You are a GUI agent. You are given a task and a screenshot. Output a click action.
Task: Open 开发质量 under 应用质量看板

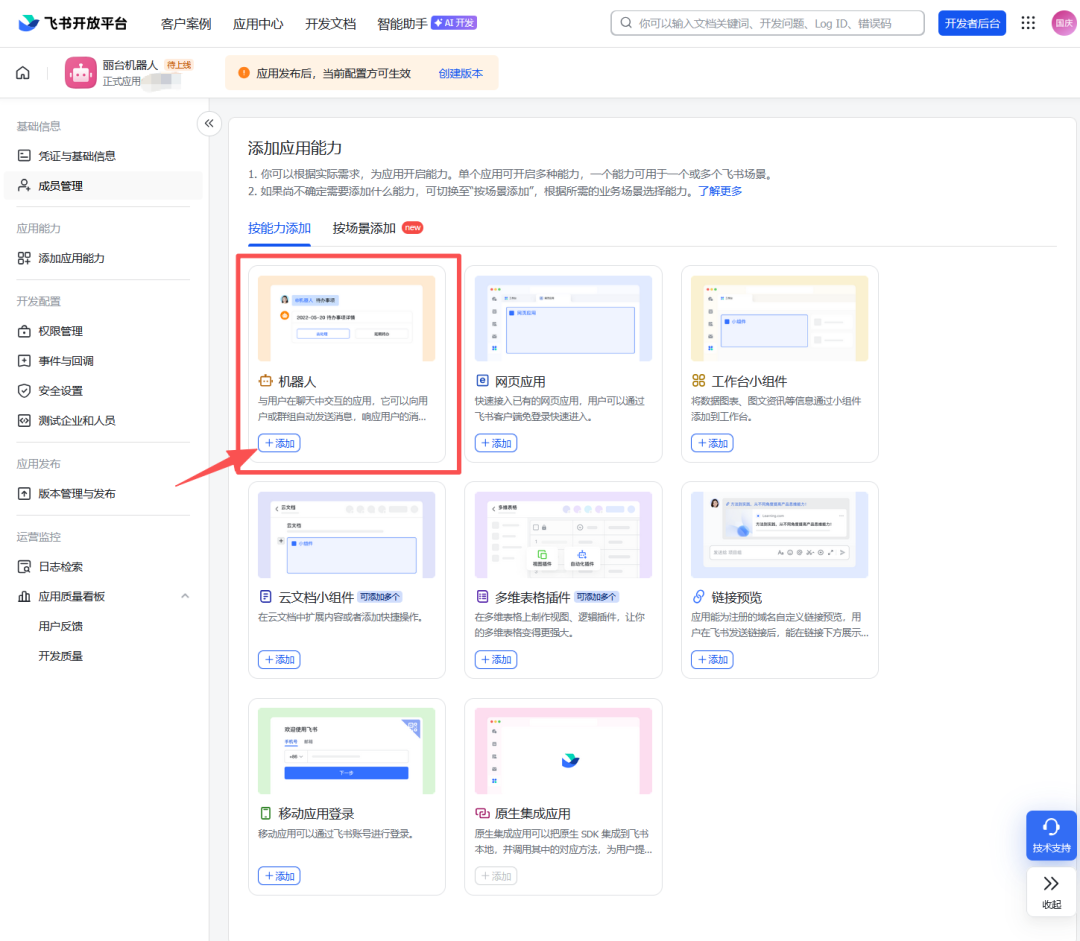click(61, 656)
